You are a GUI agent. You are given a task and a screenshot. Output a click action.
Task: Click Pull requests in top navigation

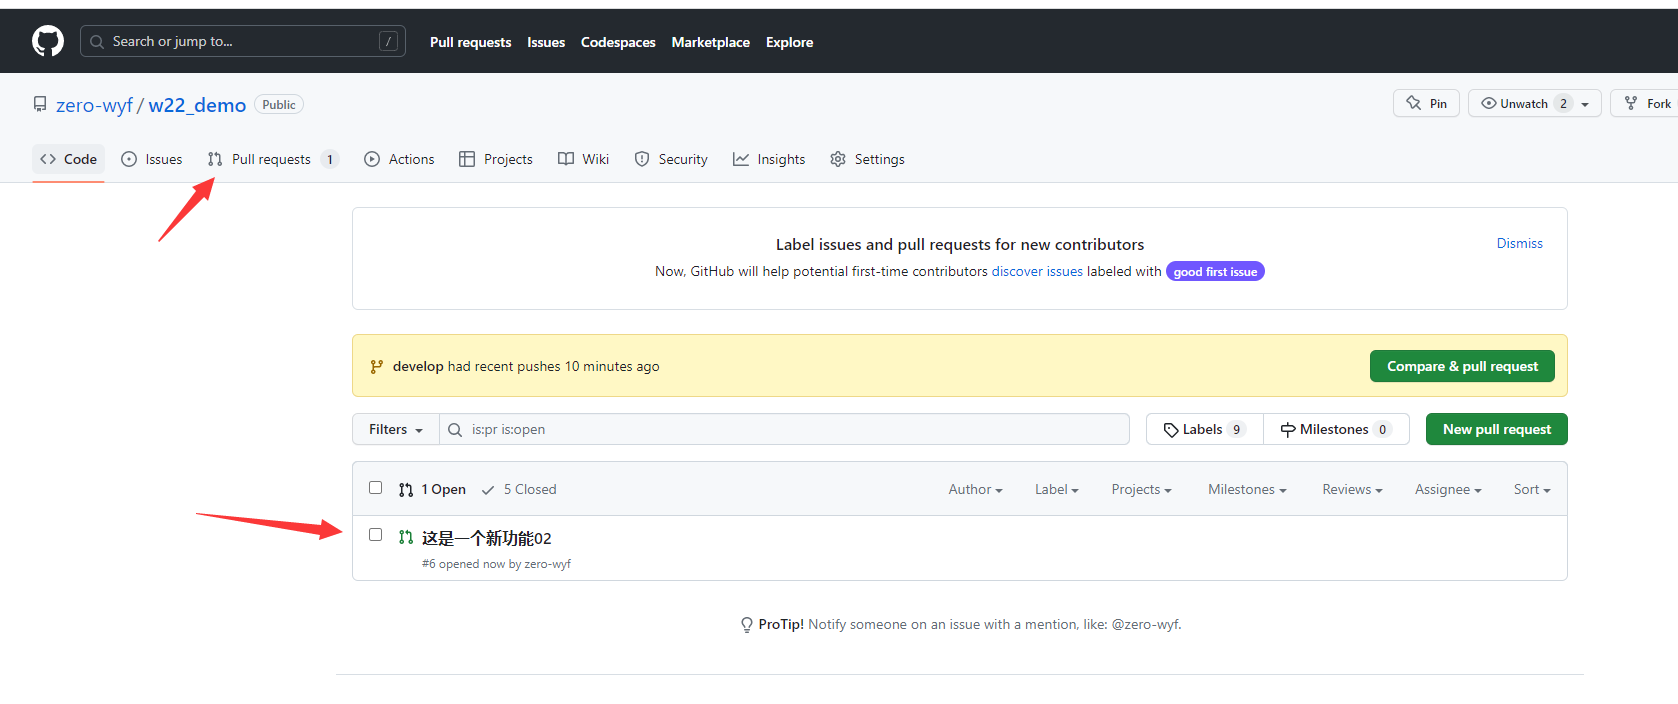click(470, 42)
